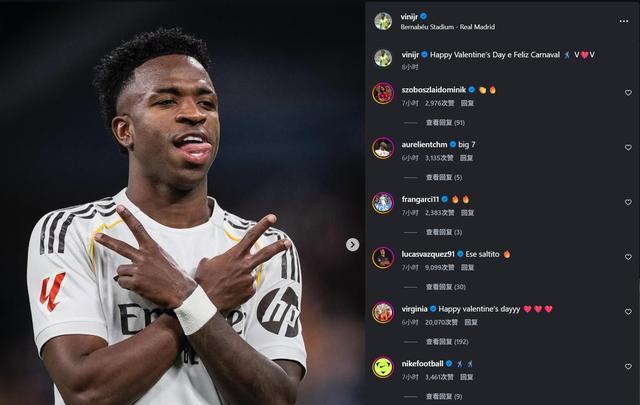Like szoboszlaidominik's comment with heart
640x405 pixels.
[x=628, y=93]
